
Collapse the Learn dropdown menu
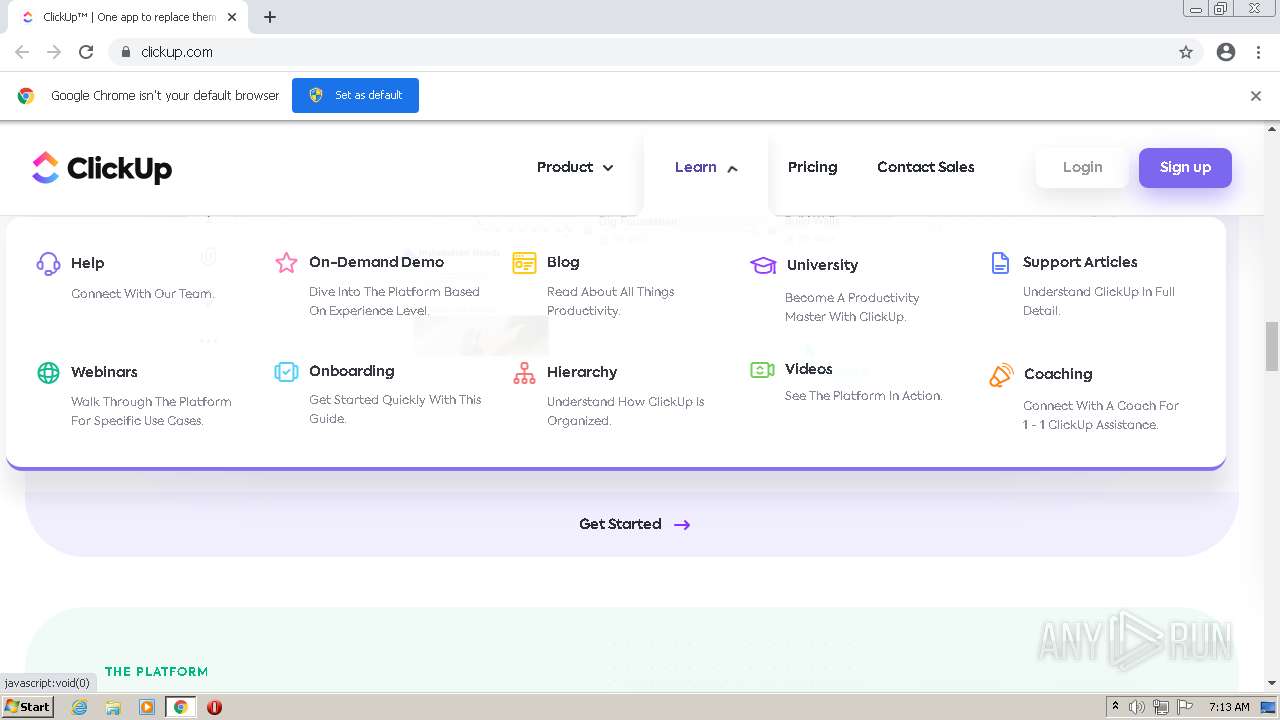pos(706,167)
